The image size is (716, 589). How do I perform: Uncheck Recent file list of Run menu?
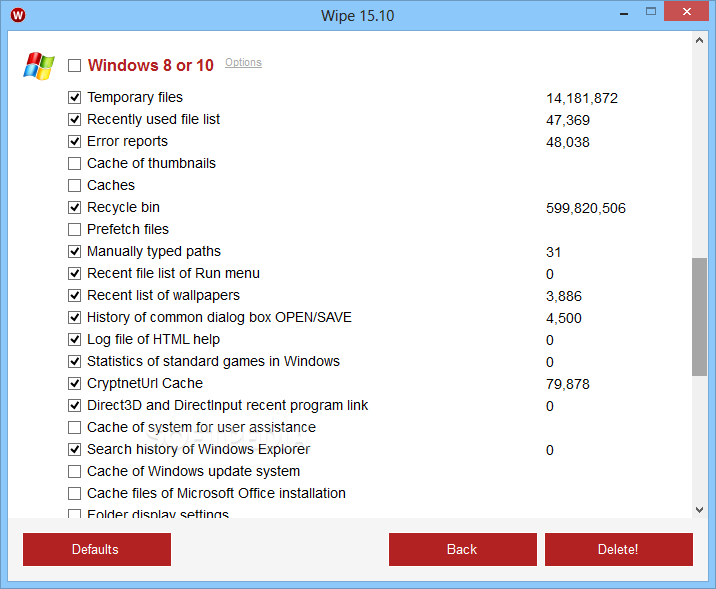point(74,273)
